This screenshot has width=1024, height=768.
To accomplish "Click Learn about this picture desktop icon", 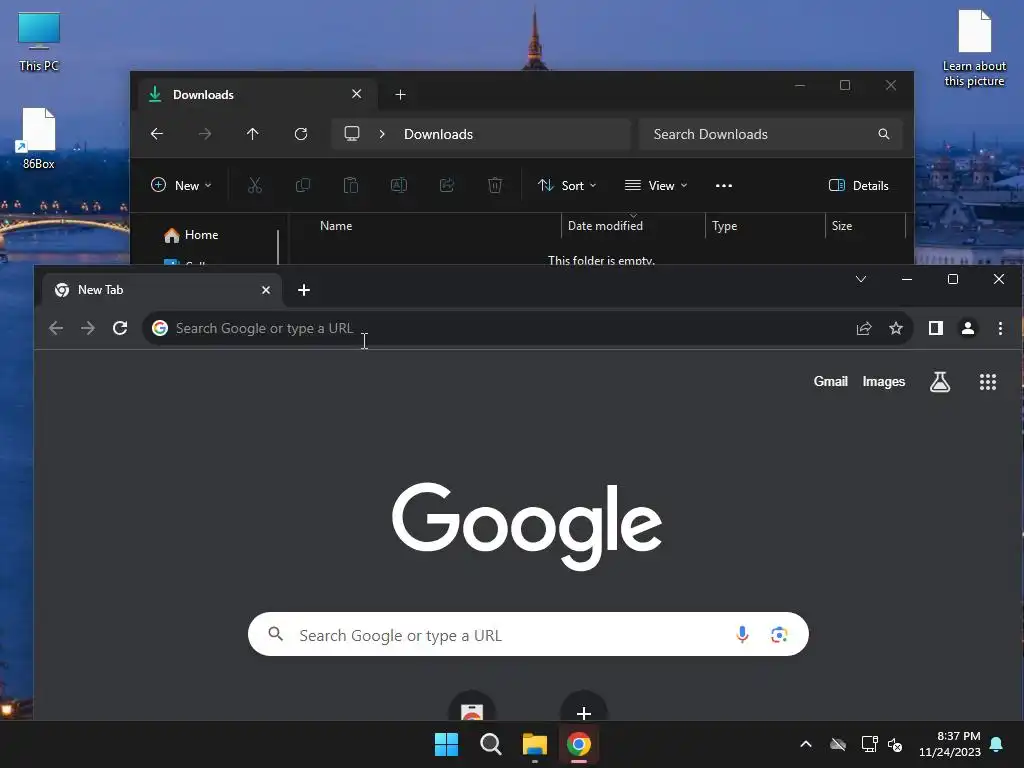I will tap(974, 48).
